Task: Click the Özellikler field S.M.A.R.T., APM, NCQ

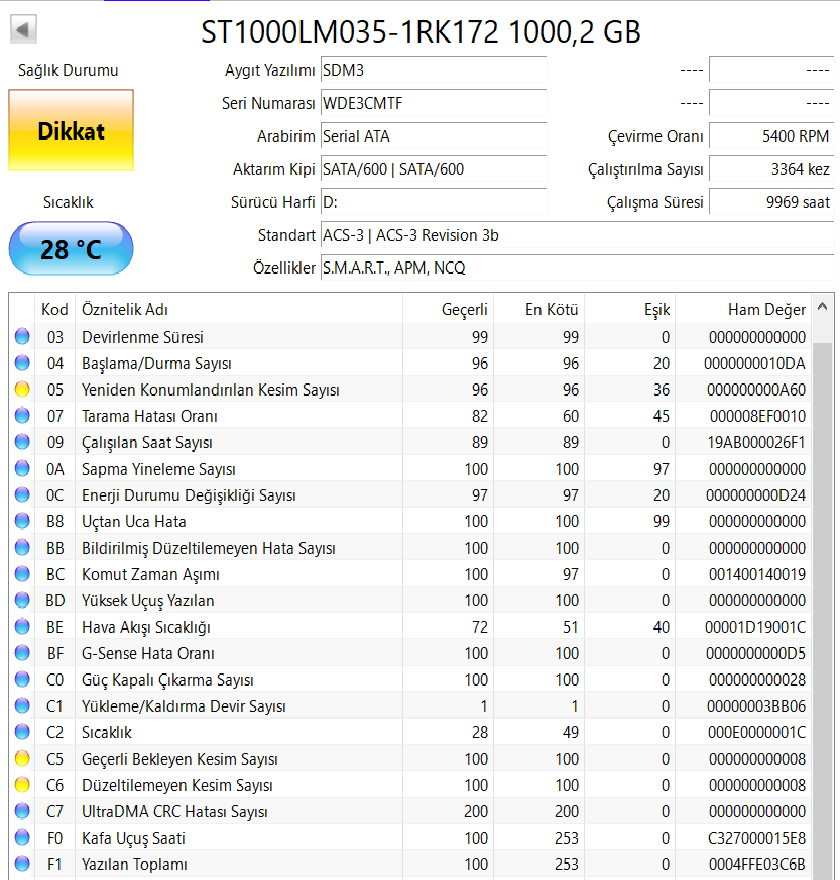Action: click(x=577, y=268)
